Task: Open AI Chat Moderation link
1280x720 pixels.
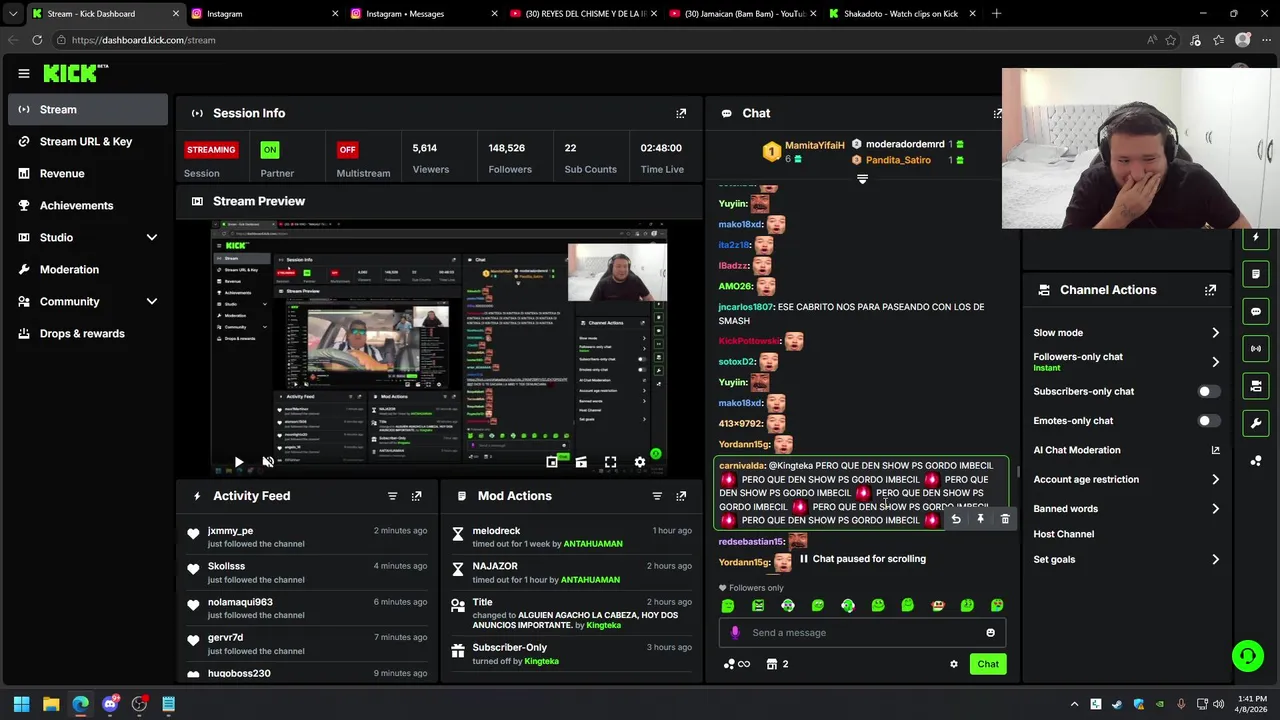Action: point(1126,450)
